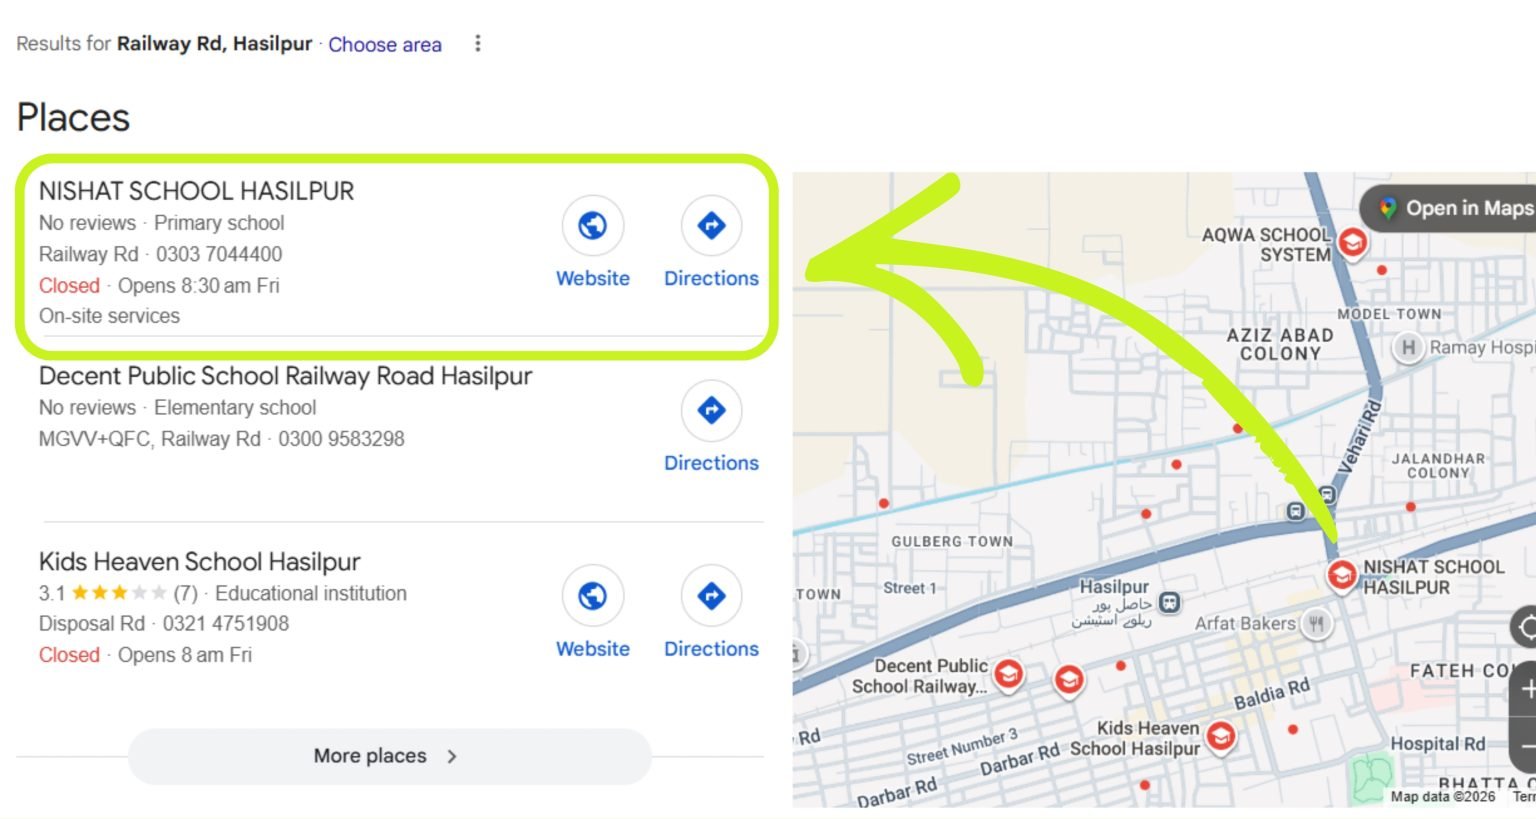Click Ramay Hospital map marker

1408,348
